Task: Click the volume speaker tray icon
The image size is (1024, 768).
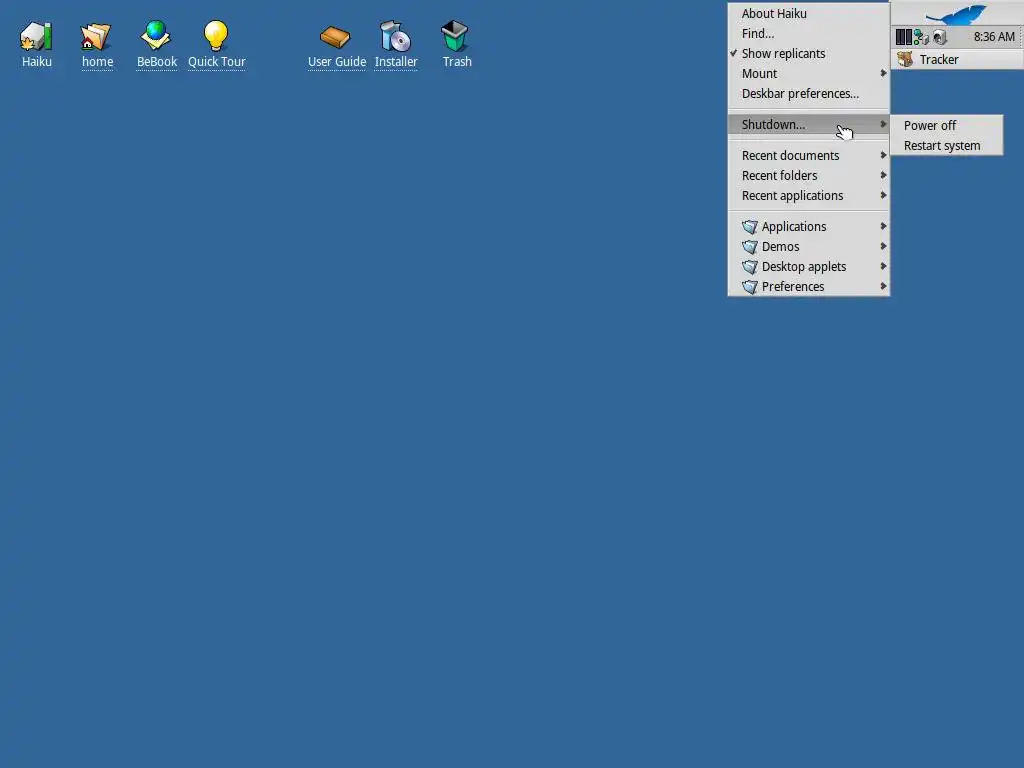Action: [x=940, y=37]
